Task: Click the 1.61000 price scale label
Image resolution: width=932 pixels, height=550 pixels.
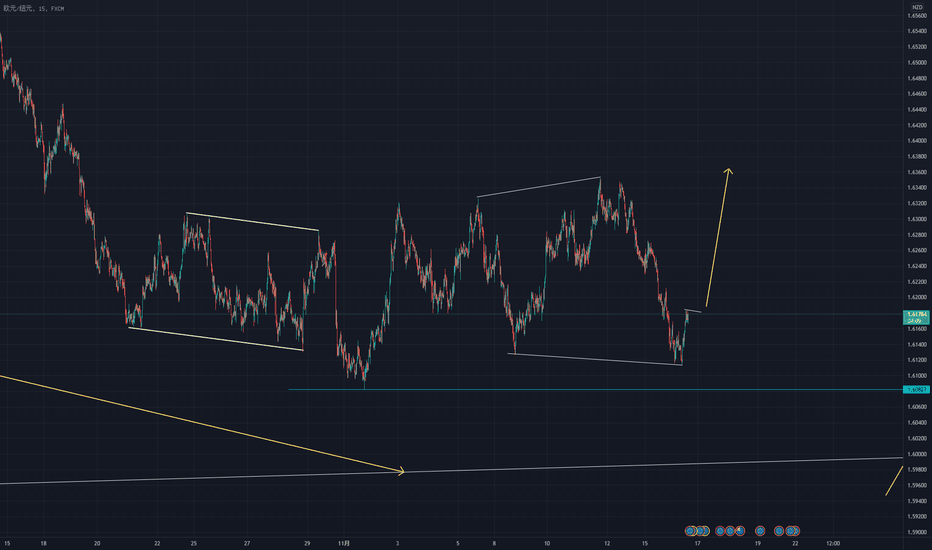Action: [x=917, y=376]
